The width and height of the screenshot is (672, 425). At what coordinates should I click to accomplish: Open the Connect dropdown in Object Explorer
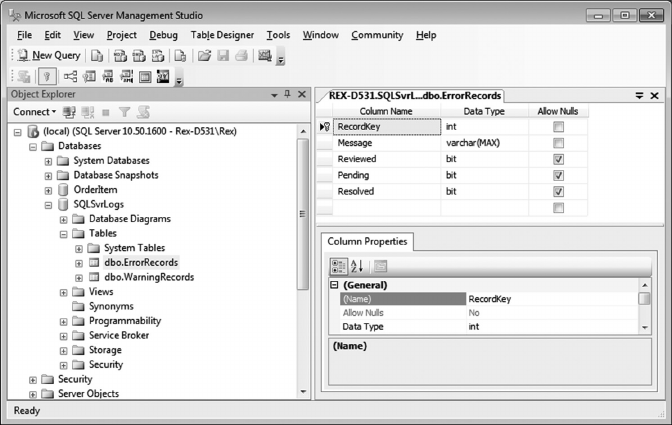tap(34, 112)
